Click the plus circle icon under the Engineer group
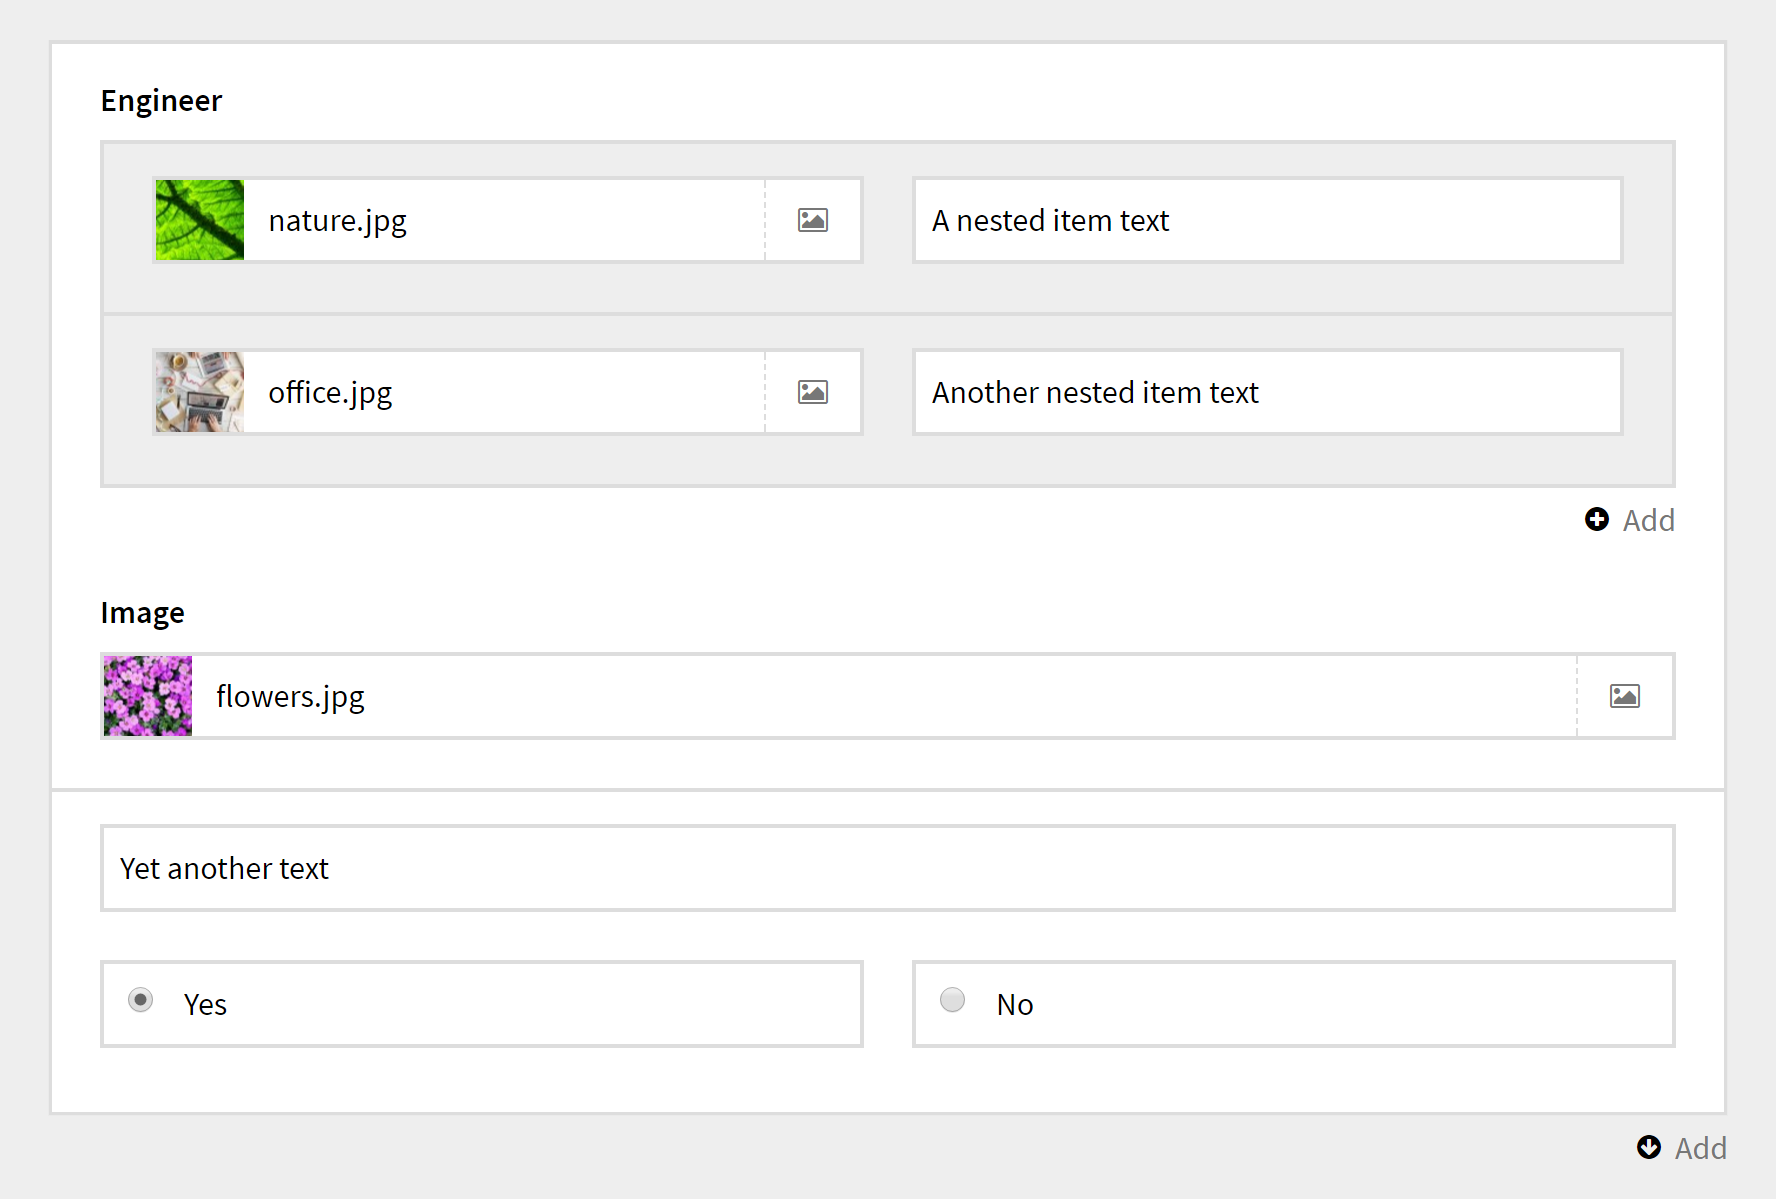 1597,519
